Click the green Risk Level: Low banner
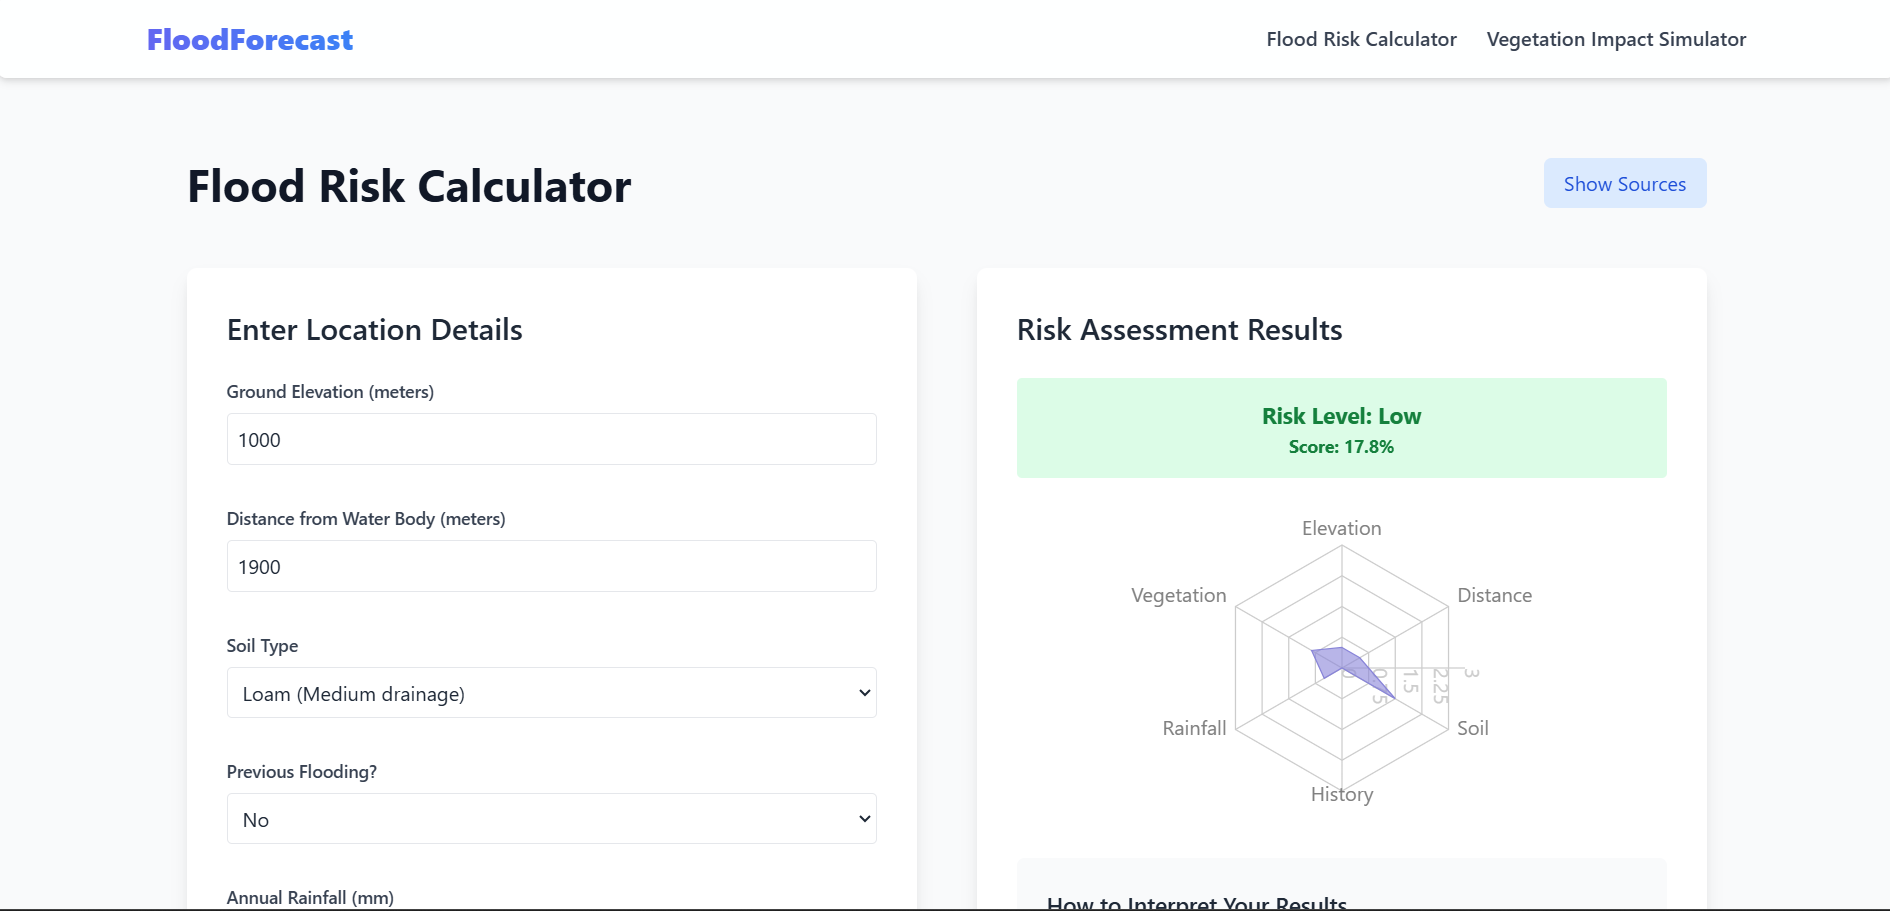 (x=1341, y=428)
